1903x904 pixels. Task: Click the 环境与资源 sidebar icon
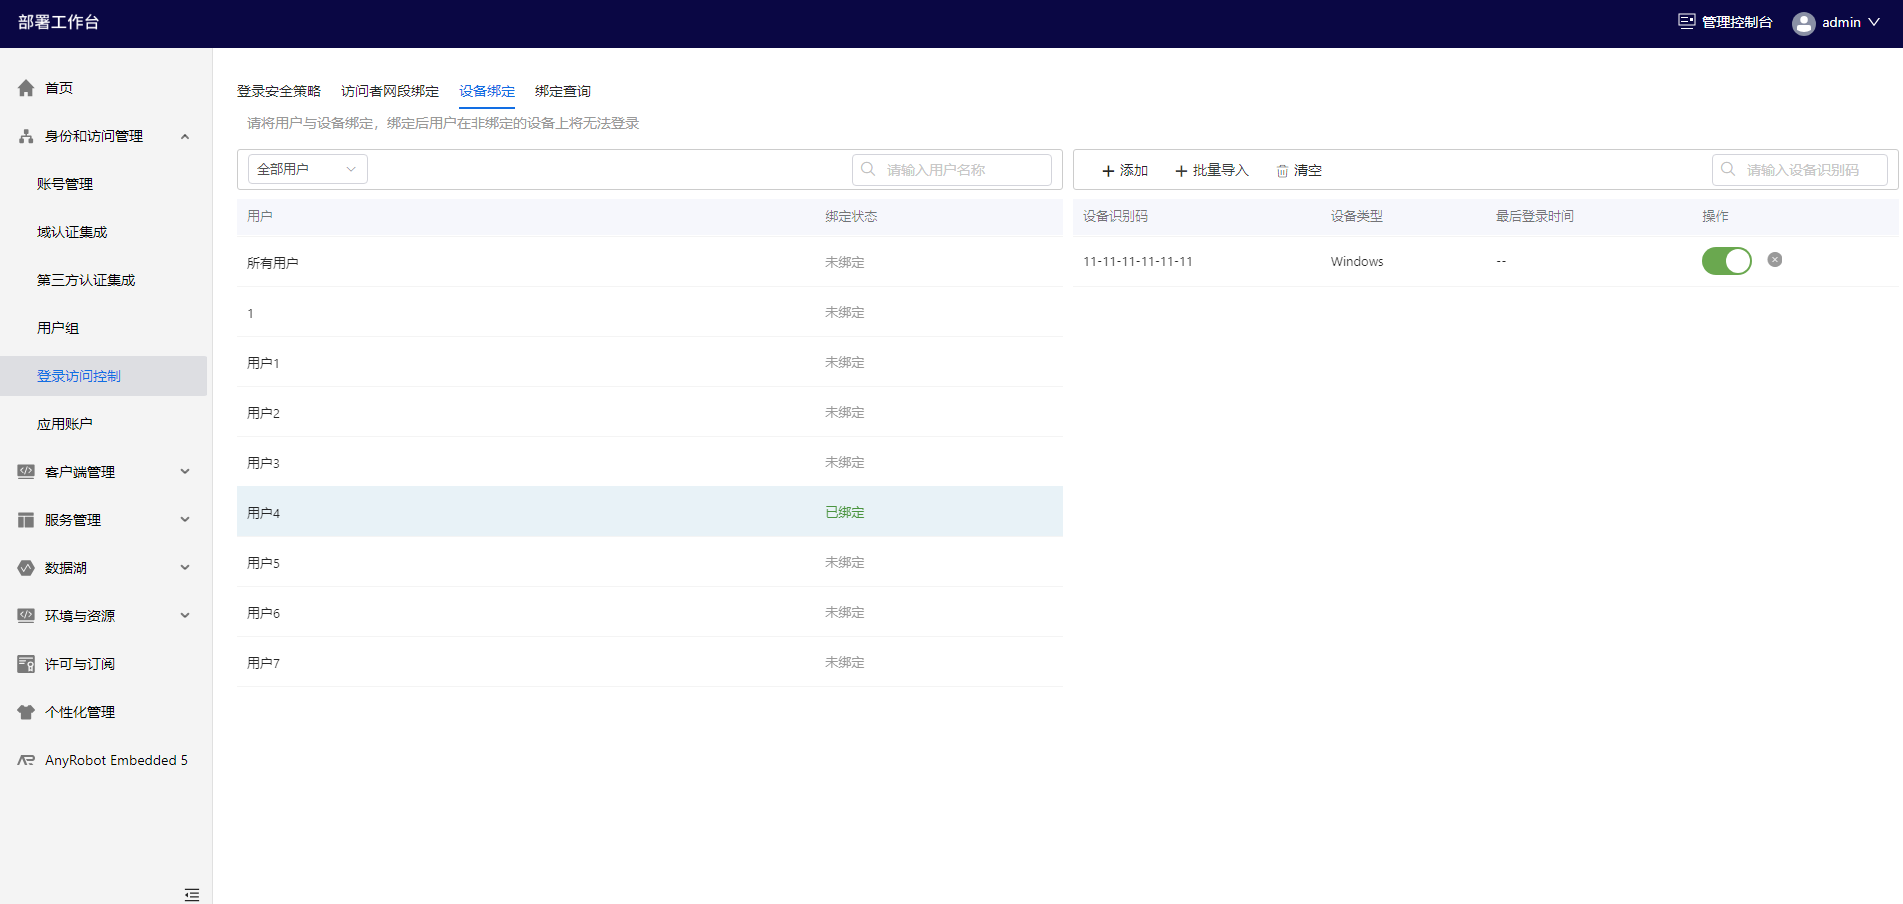pyautogui.click(x=26, y=616)
